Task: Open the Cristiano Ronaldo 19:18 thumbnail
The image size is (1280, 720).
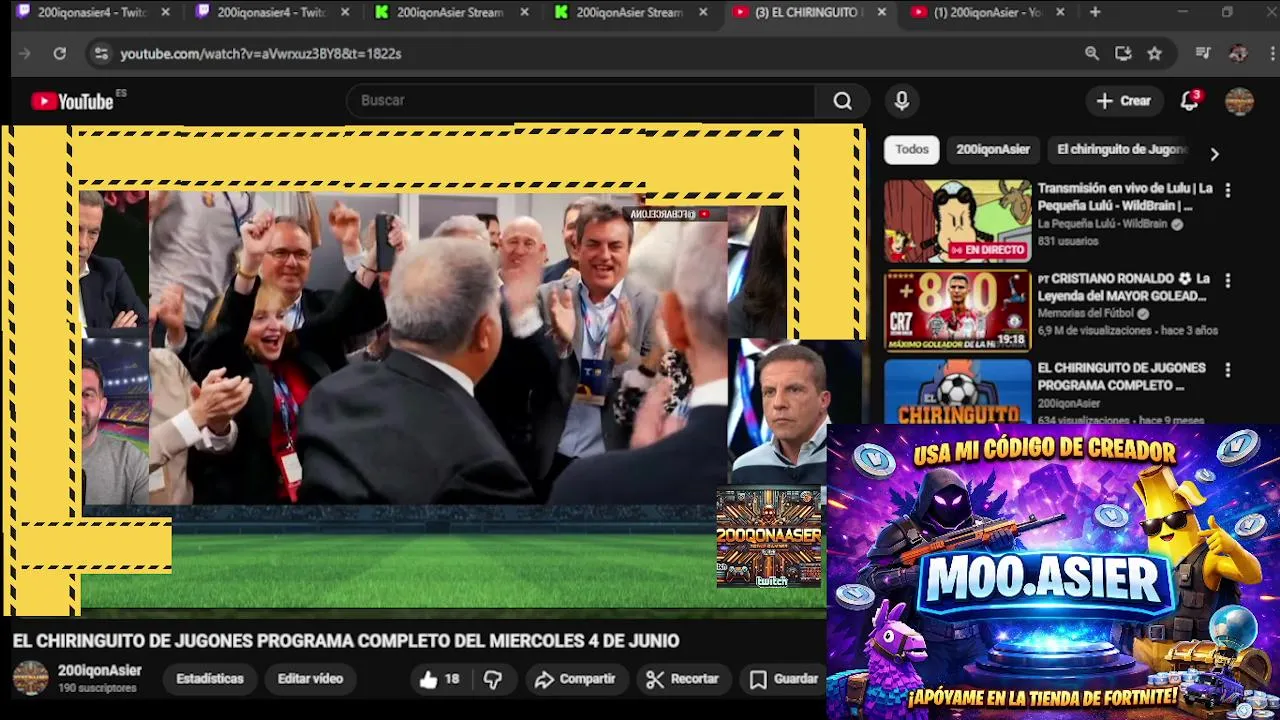Action: click(957, 312)
